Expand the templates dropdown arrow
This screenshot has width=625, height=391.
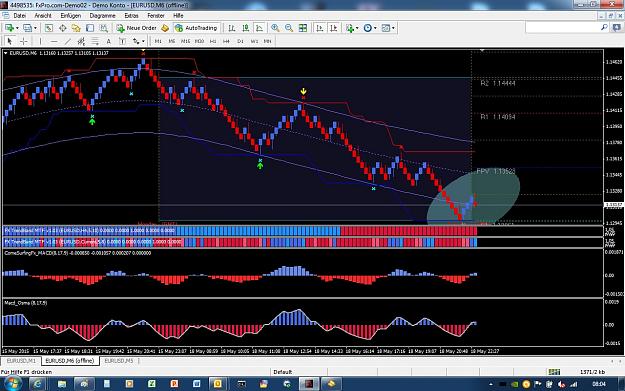point(393,28)
